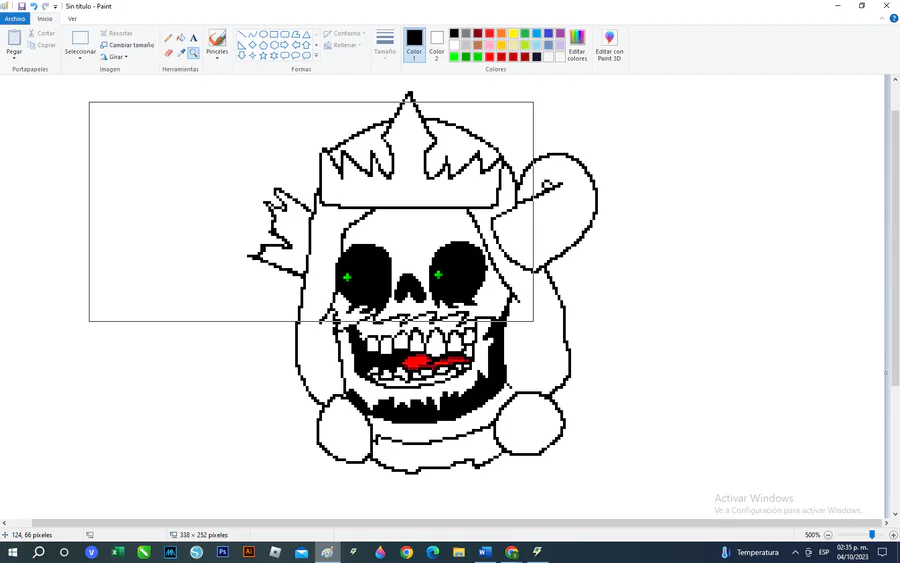The image size is (900, 563).
Task: Choose the plain Rectangle shape
Action: (x=274, y=34)
